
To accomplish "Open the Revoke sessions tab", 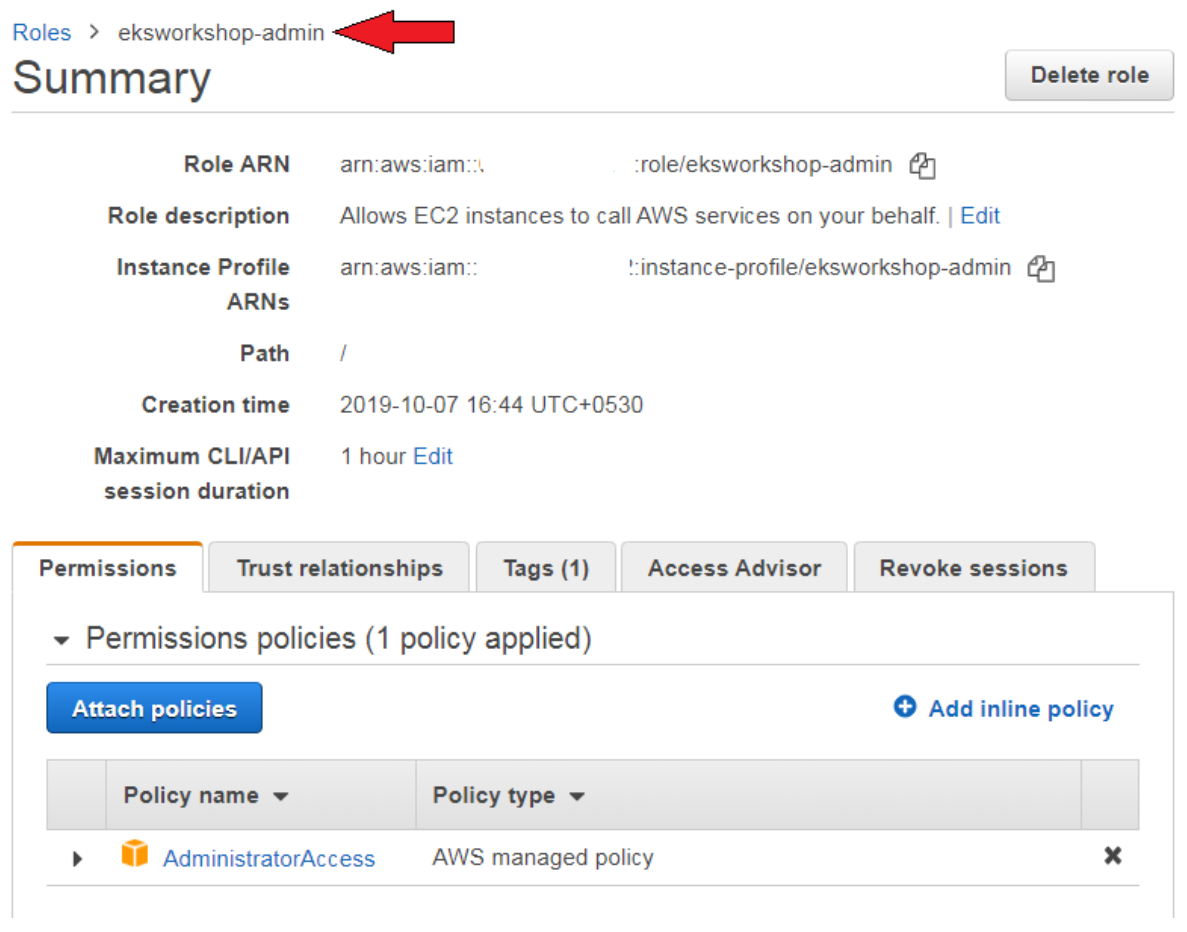I will [x=974, y=567].
